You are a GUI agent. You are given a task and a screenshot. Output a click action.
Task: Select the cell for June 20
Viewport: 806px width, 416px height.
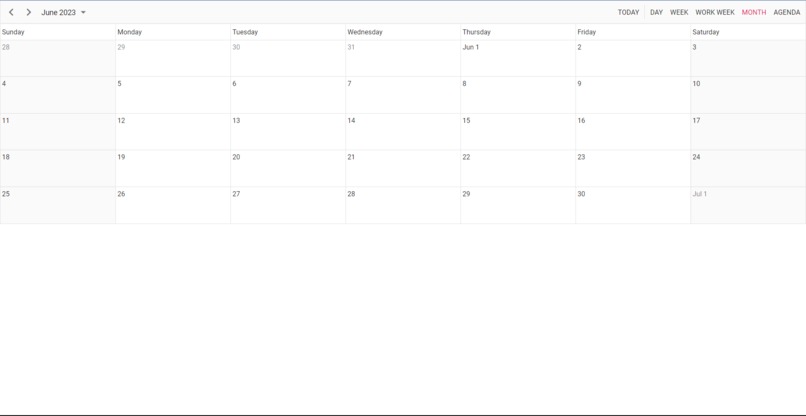pos(288,169)
